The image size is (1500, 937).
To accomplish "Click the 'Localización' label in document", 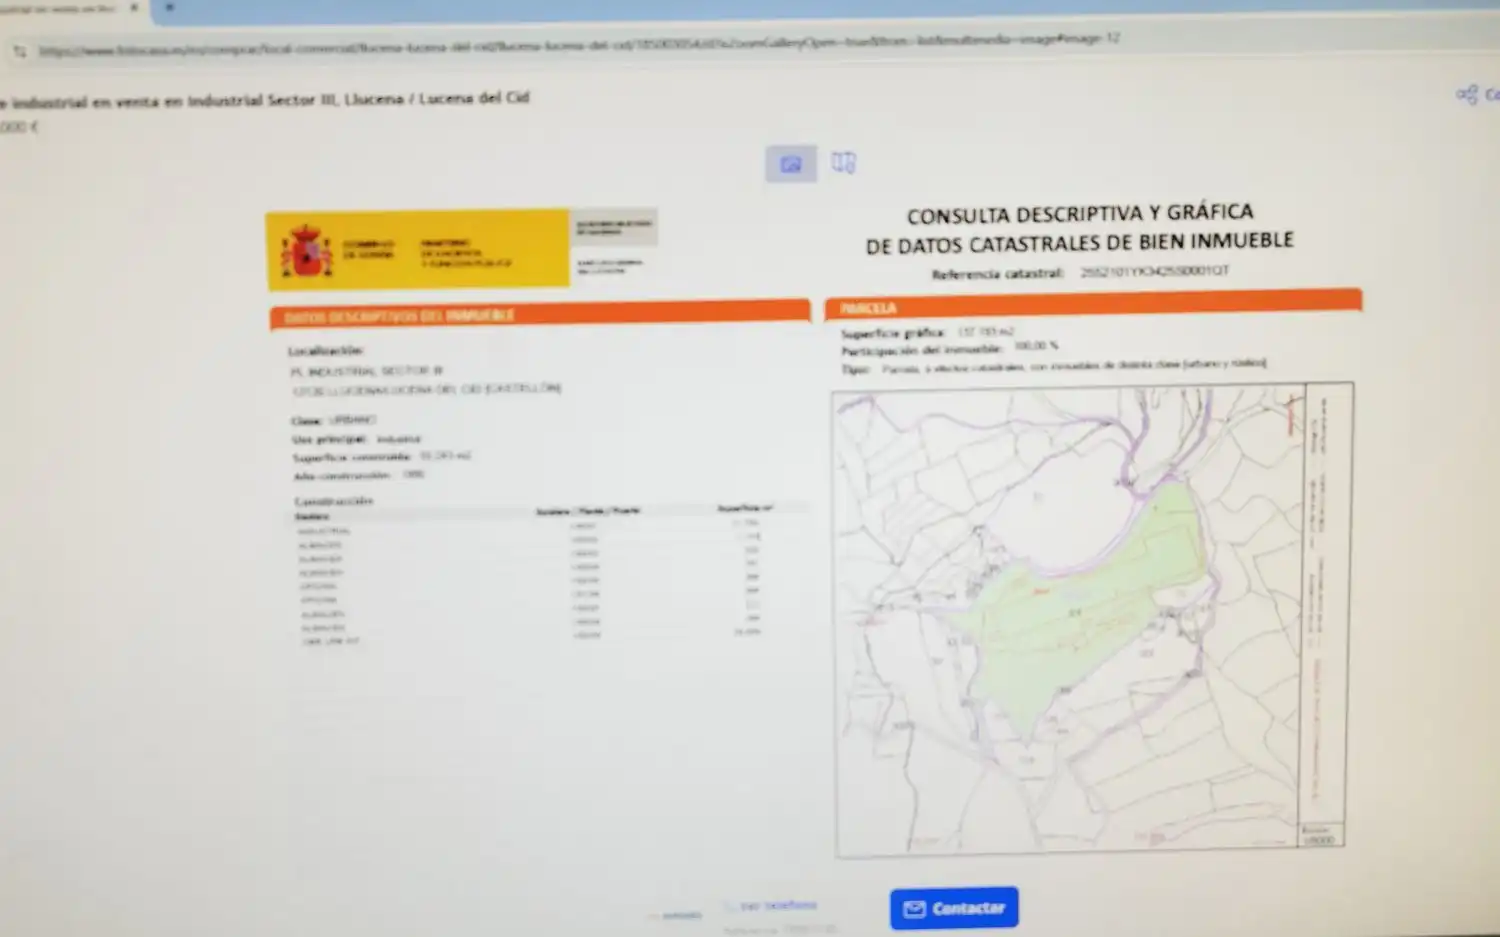I will 325,351.
